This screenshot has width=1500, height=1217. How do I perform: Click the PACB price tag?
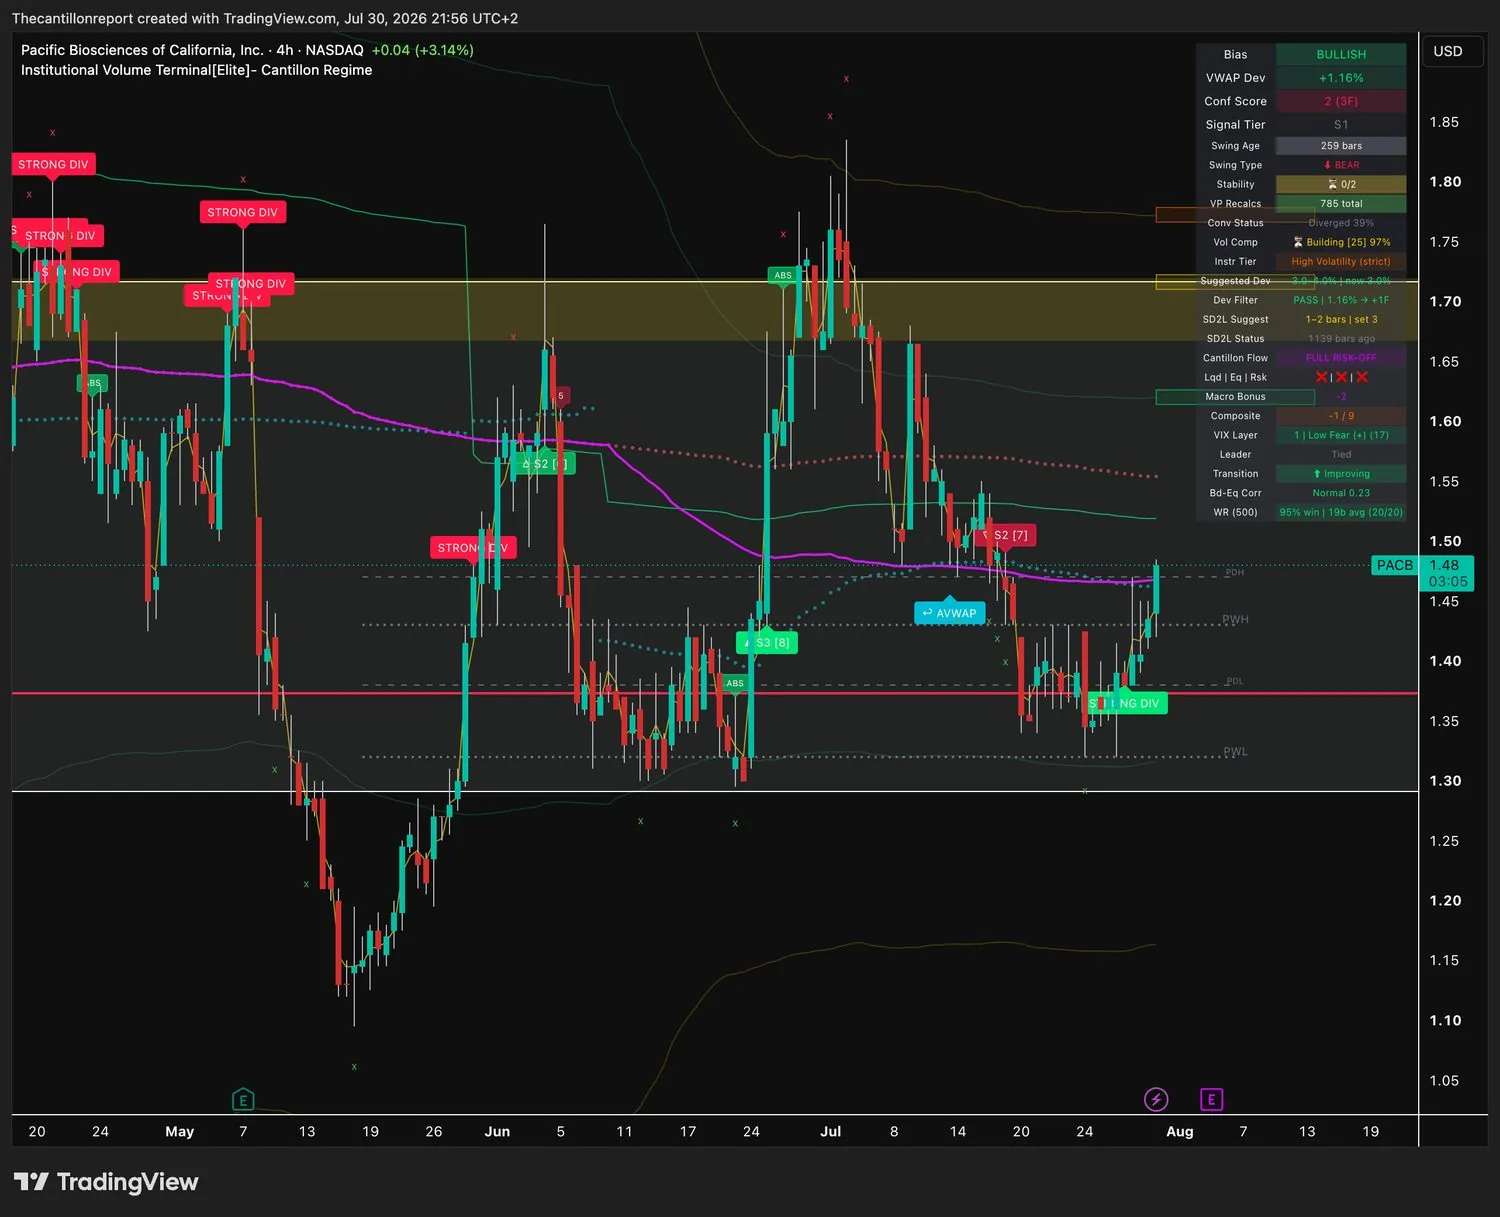click(x=1395, y=565)
